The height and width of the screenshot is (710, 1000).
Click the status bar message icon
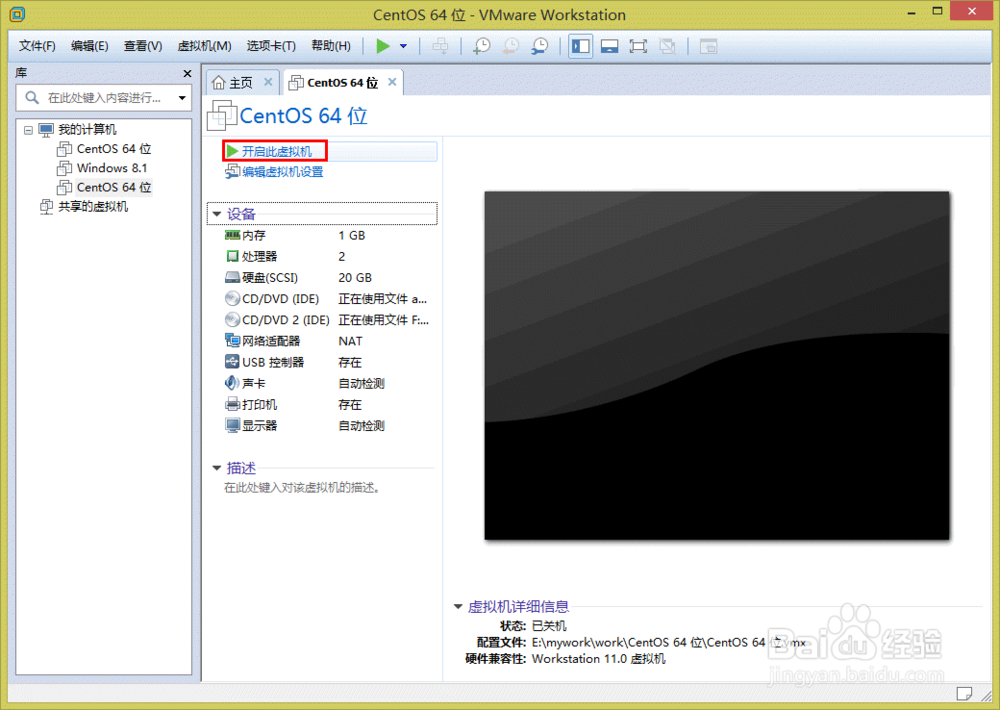coord(964,693)
